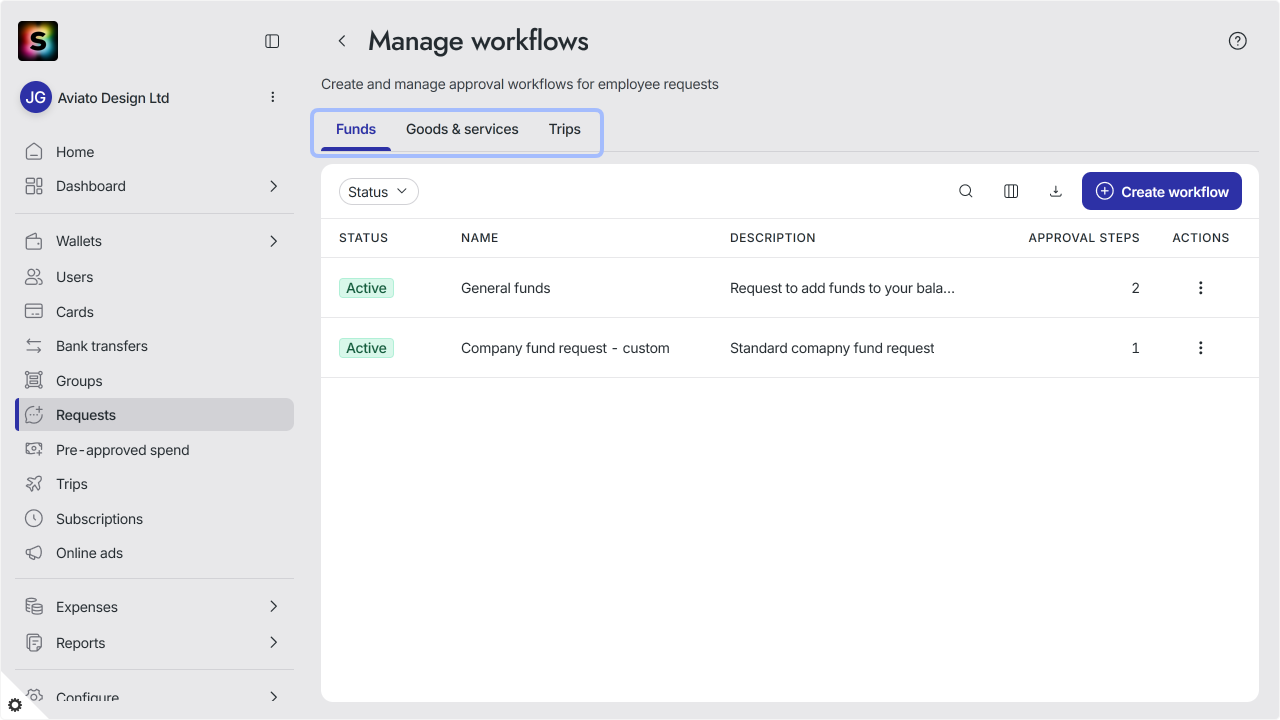Open the column settings icon
This screenshot has width=1280, height=720.
point(1011,191)
